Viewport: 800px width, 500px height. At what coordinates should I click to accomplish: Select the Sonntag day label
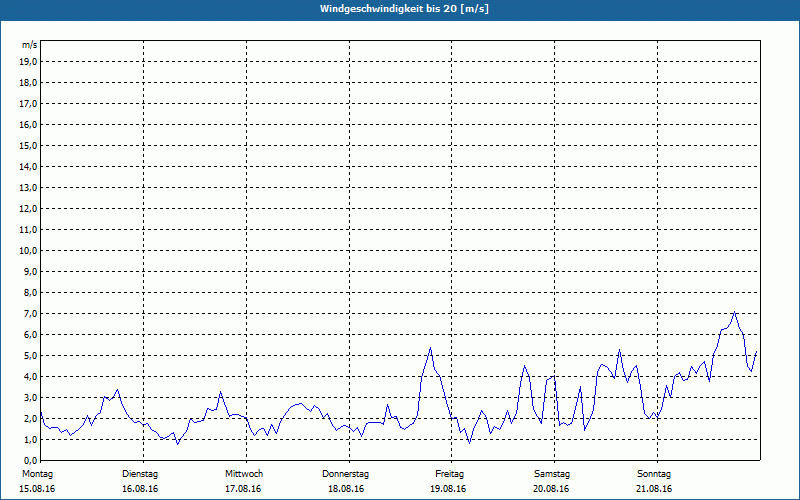[x=654, y=473]
